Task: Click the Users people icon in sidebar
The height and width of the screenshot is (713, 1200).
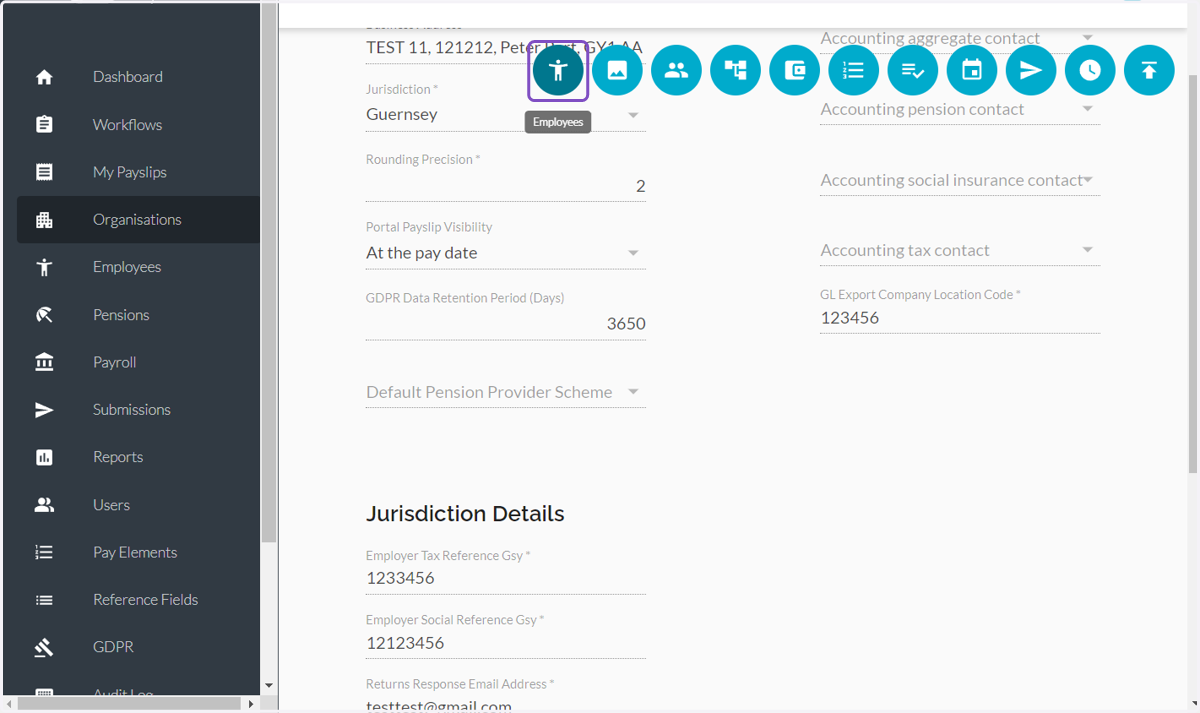Action: [44, 505]
